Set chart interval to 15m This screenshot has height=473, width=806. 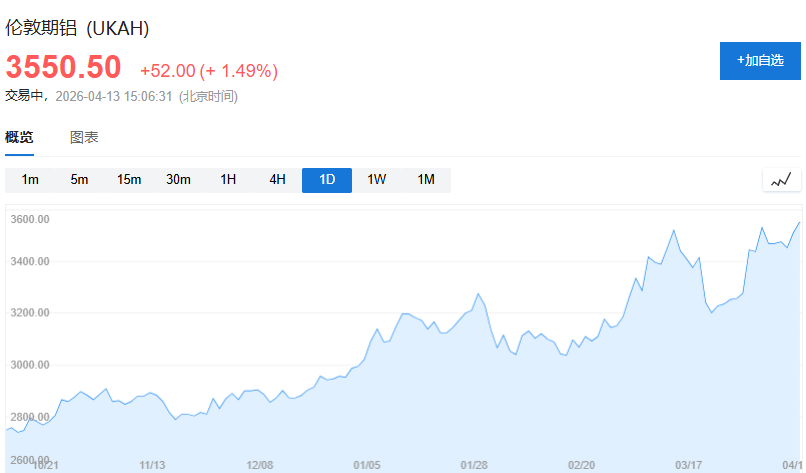tap(129, 180)
